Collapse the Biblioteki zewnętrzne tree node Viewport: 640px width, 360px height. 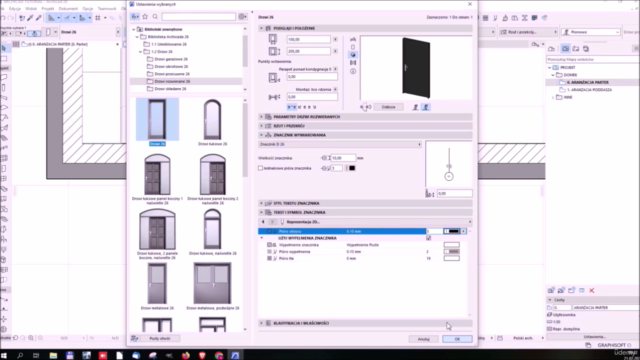click(133, 29)
